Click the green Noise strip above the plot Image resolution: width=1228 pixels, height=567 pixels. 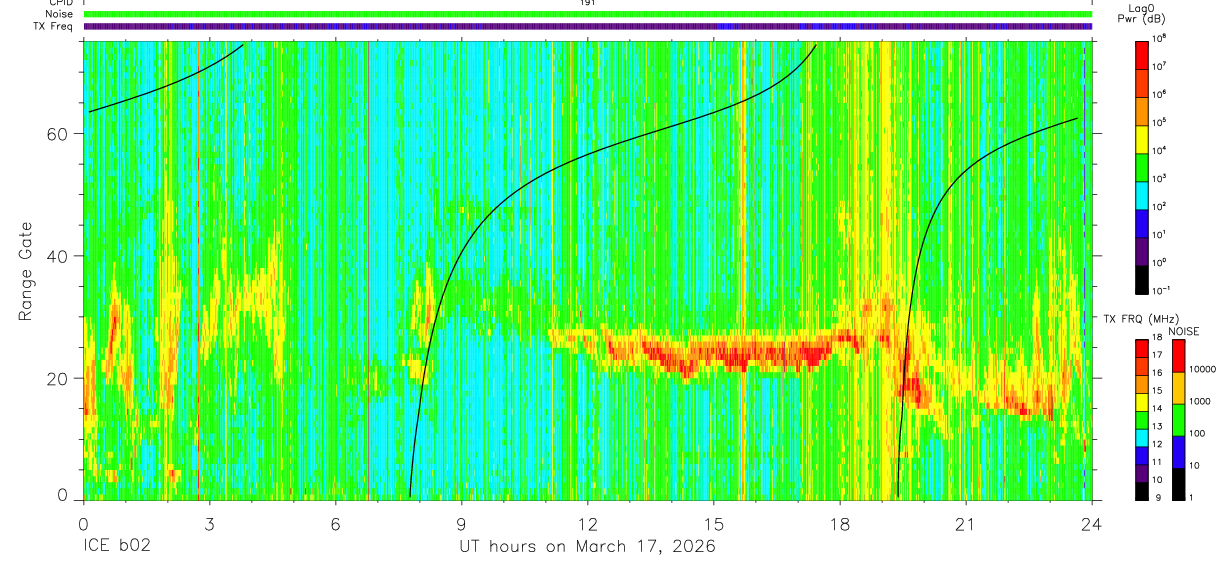point(587,14)
